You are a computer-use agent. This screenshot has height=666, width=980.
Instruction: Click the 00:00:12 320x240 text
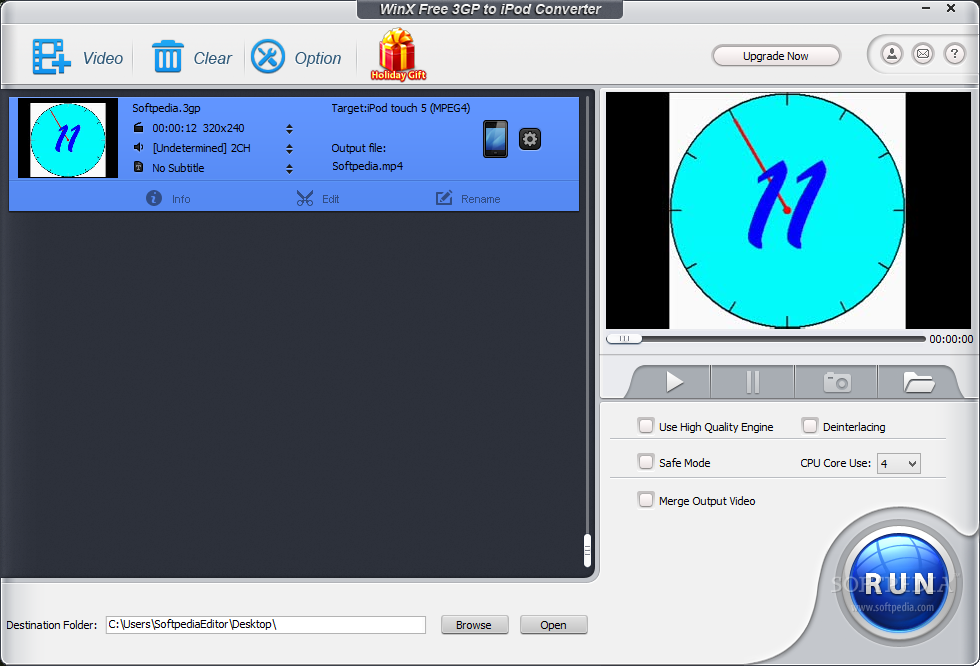(x=198, y=128)
